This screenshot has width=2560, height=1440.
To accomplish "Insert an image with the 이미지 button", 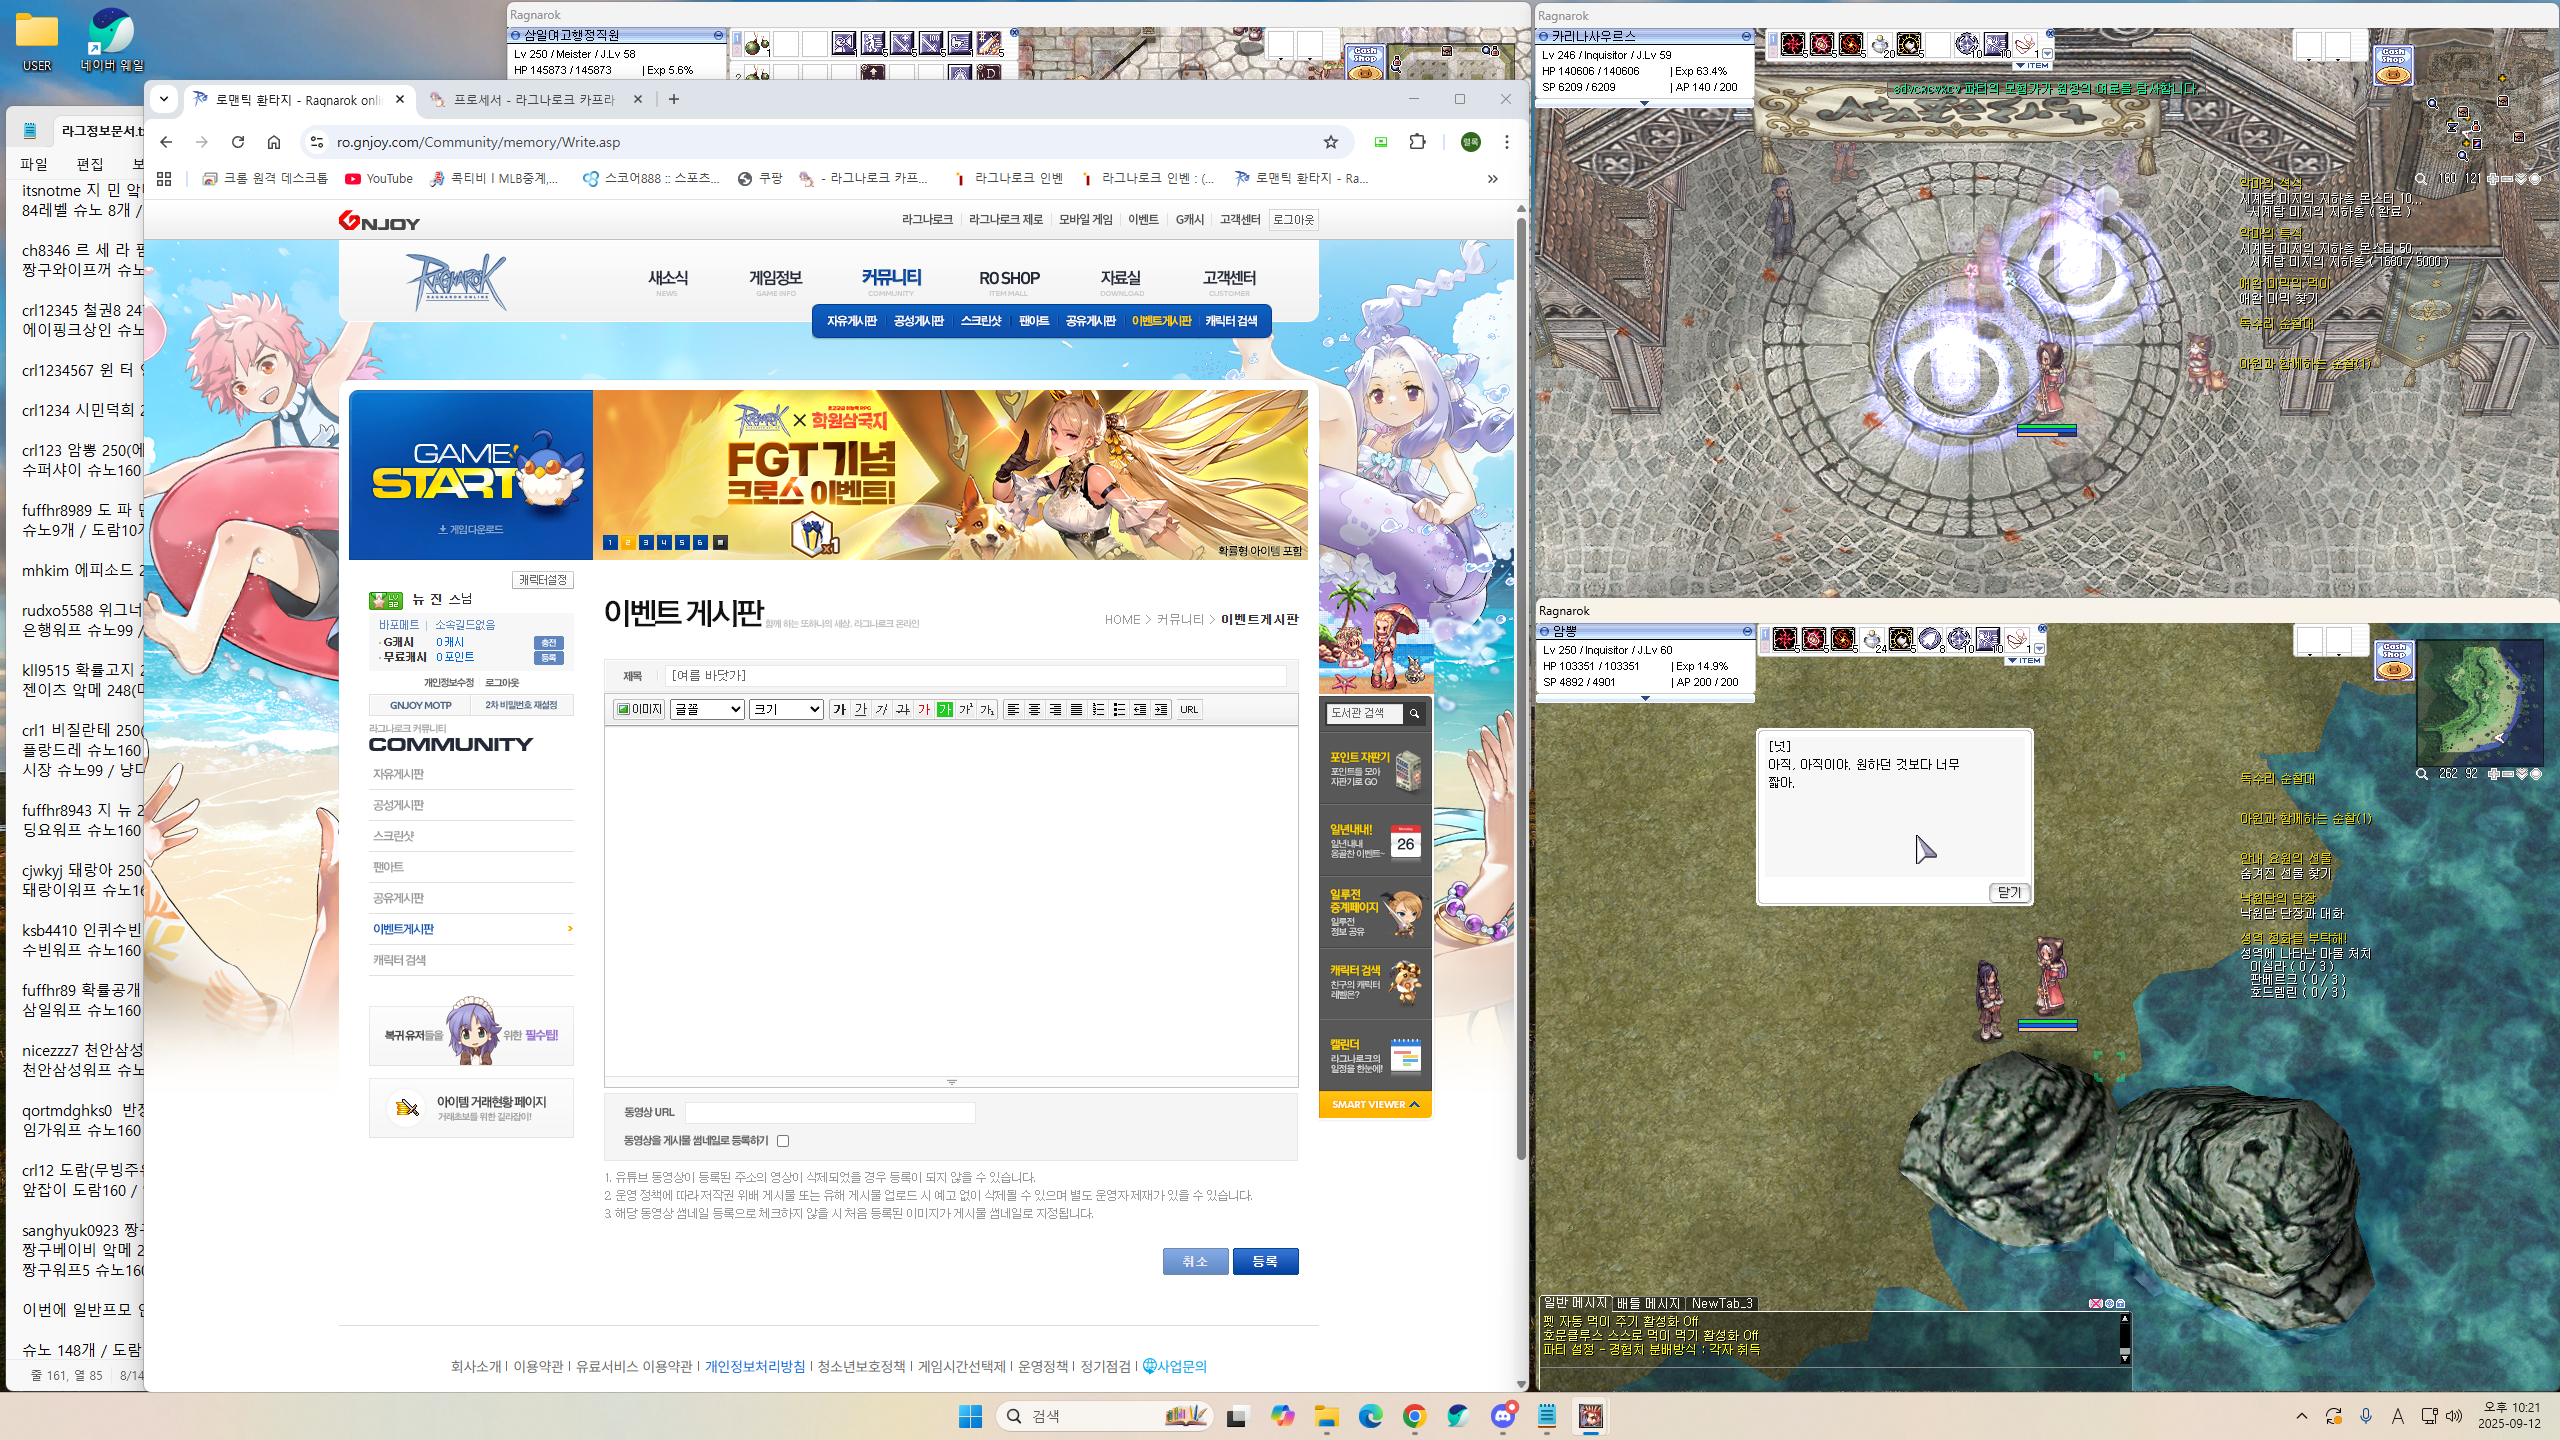I will (639, 709).
